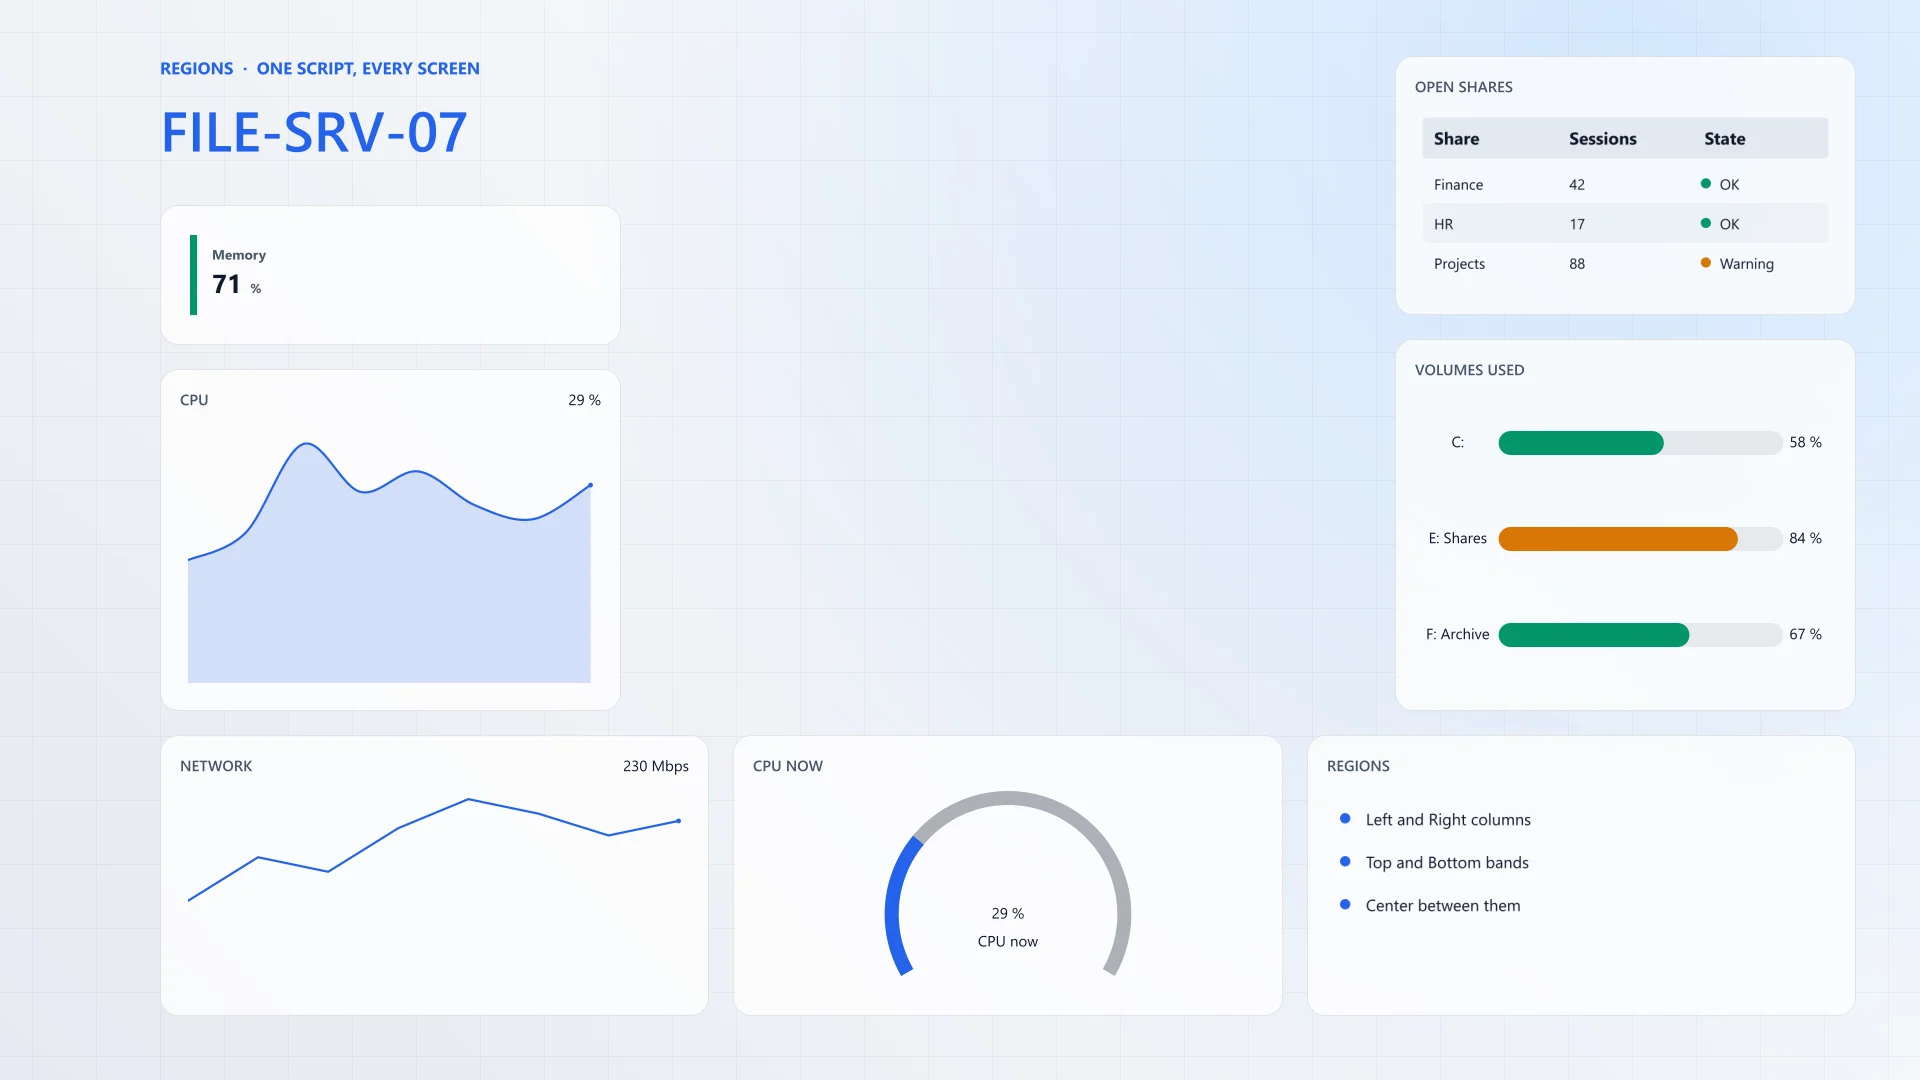This screenshot has width=1920, height=1080.
Task: Click the orange Warning status dot for Projects
Action: click(1706, 263)
